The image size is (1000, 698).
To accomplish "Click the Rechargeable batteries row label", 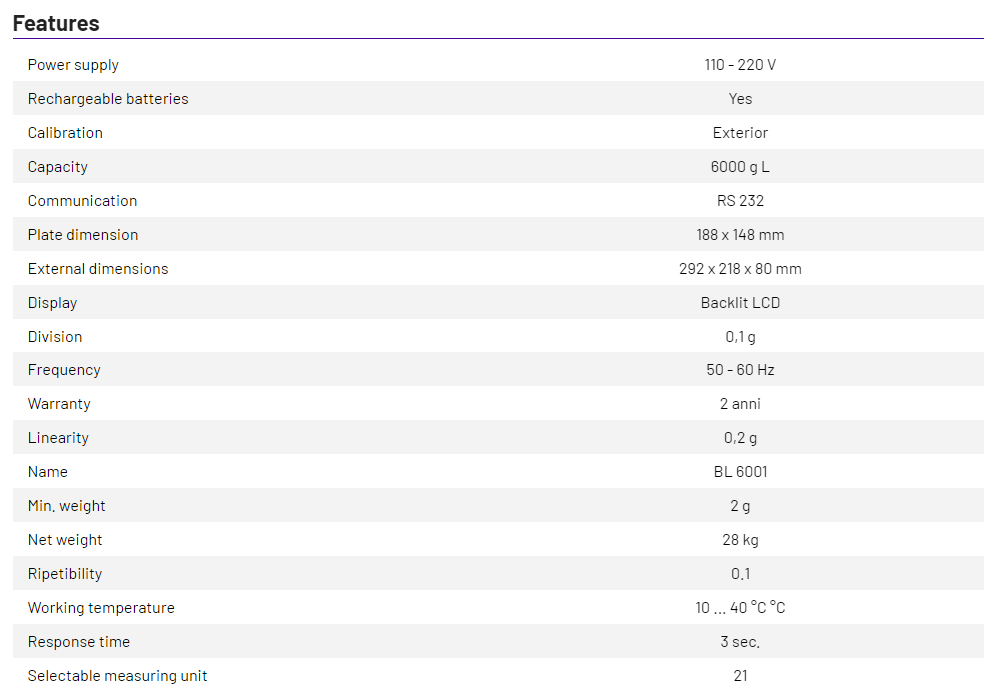I will 108,99.
